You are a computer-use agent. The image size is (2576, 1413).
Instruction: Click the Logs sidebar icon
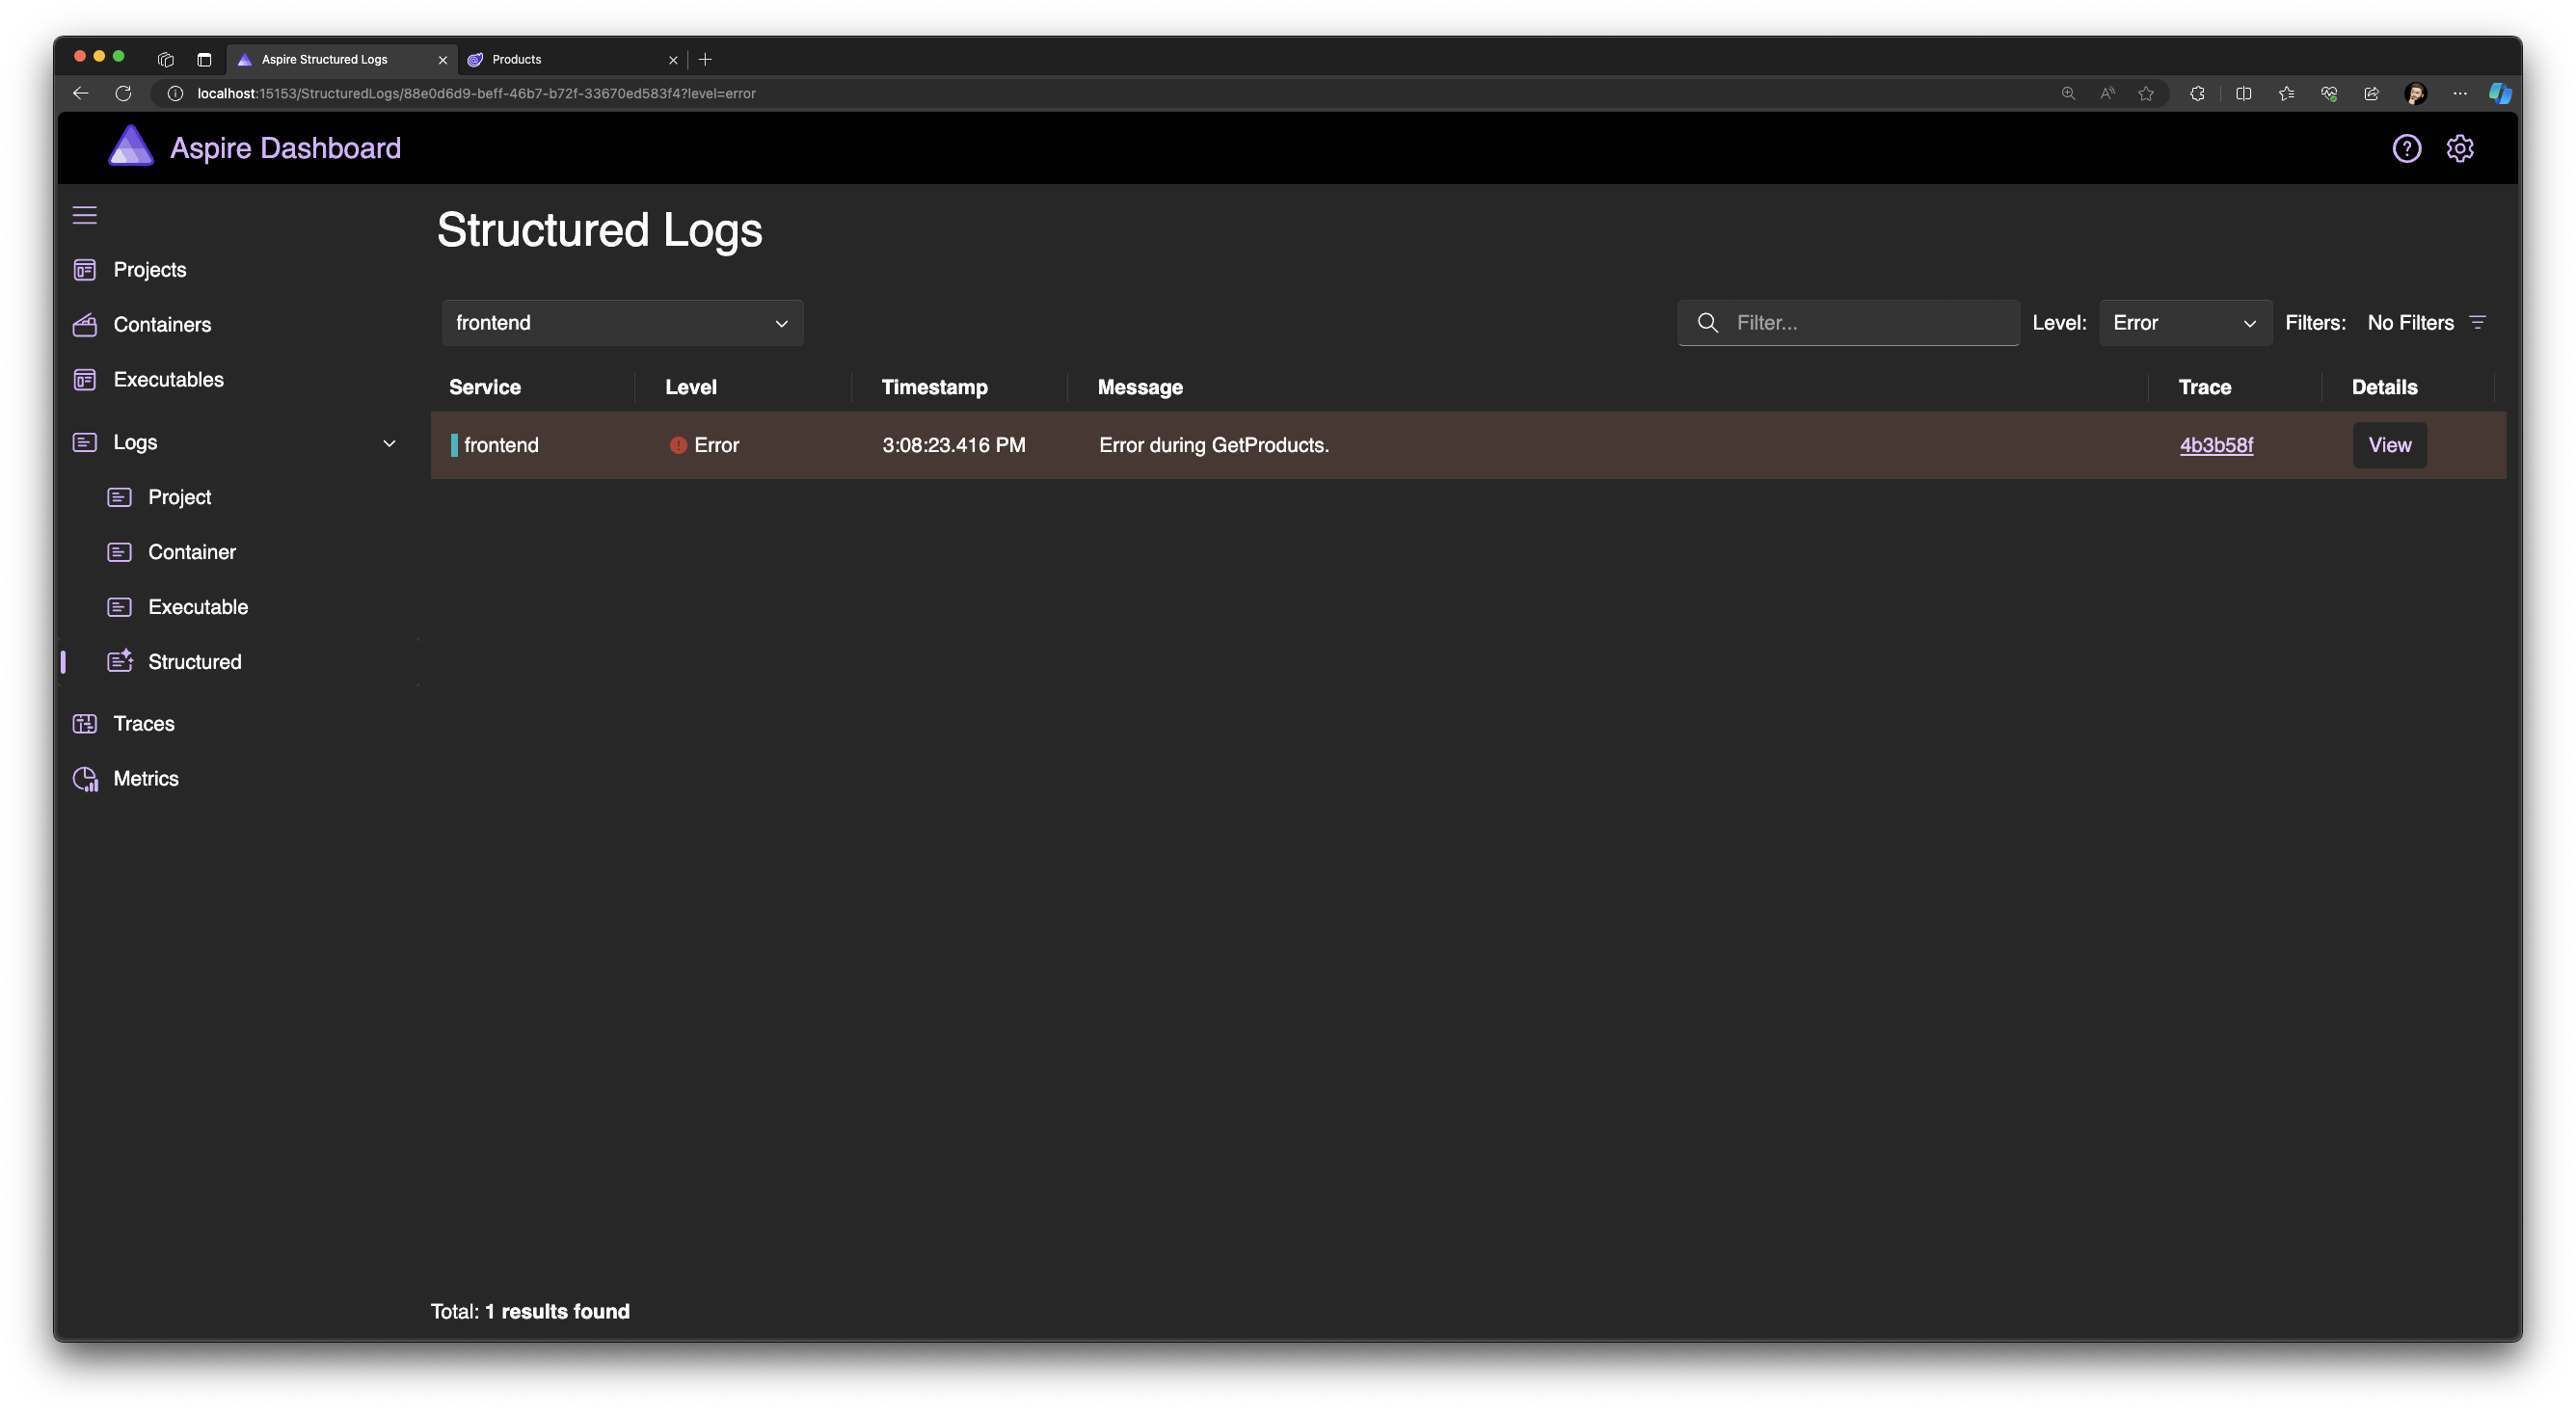pos(85,442)
